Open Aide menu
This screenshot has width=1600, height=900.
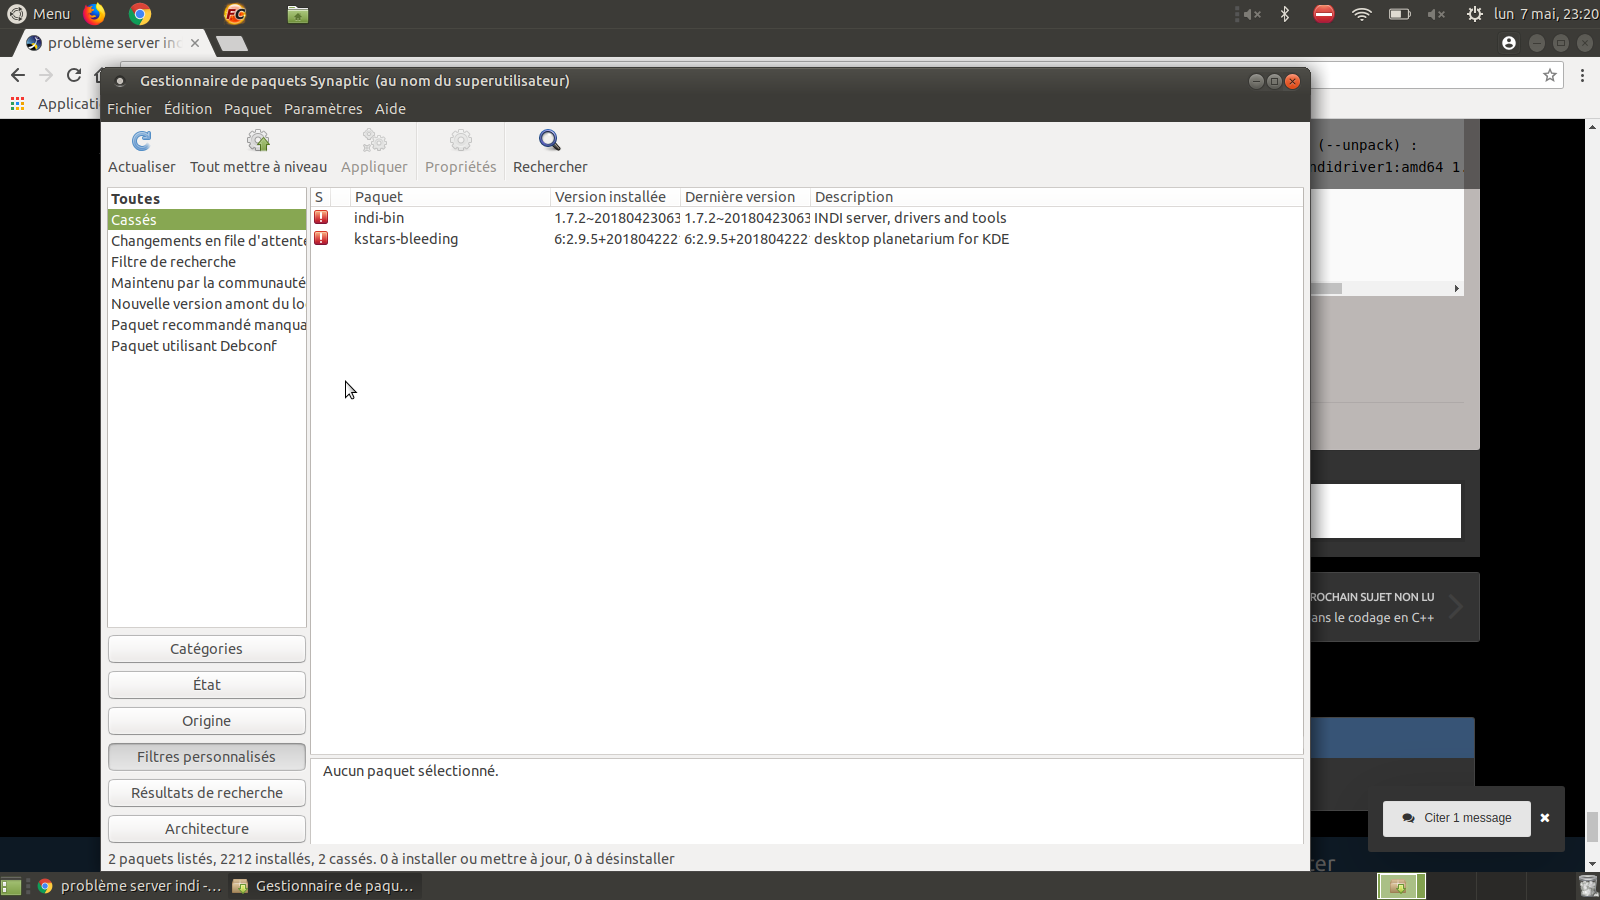[x=390, y=109]
